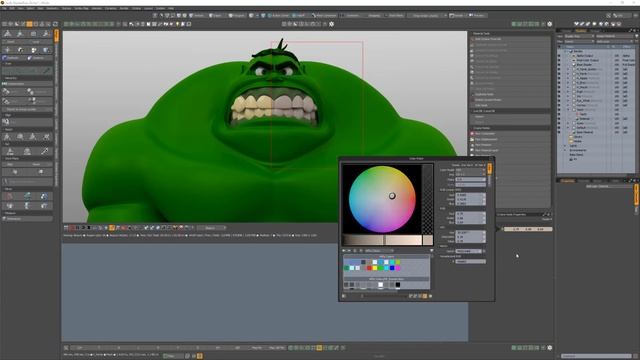
Task: Toggle visibility of the Final Color Output layer
Action: coord(559,60)
